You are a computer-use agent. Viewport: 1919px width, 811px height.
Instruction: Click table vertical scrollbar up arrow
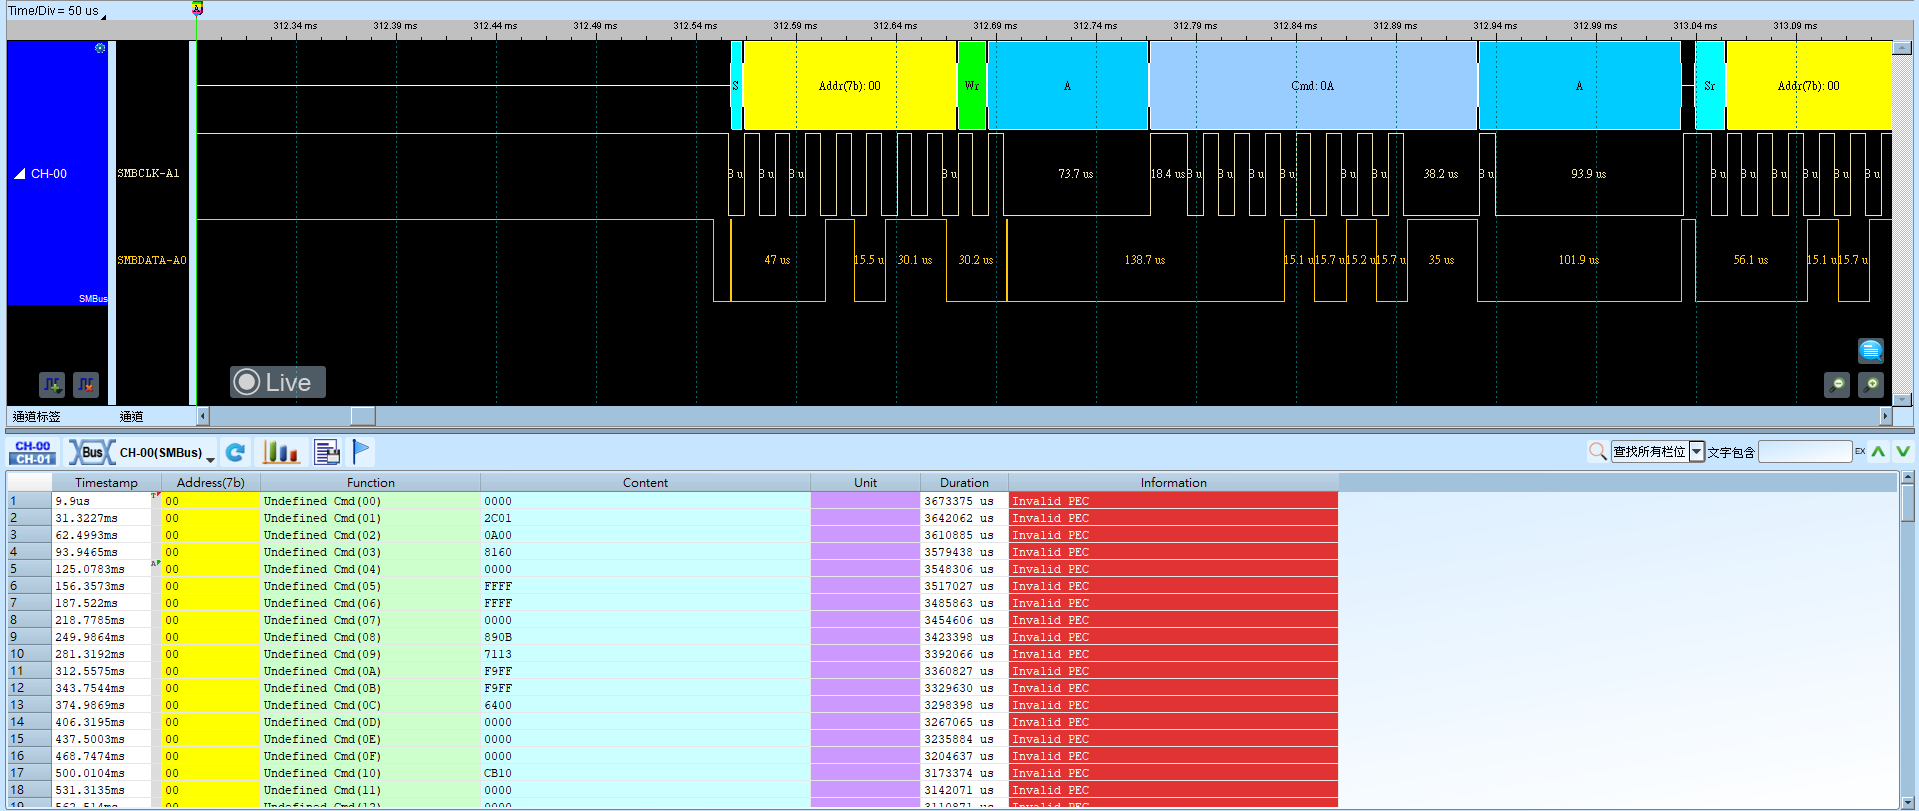(x=1908, y=479)
